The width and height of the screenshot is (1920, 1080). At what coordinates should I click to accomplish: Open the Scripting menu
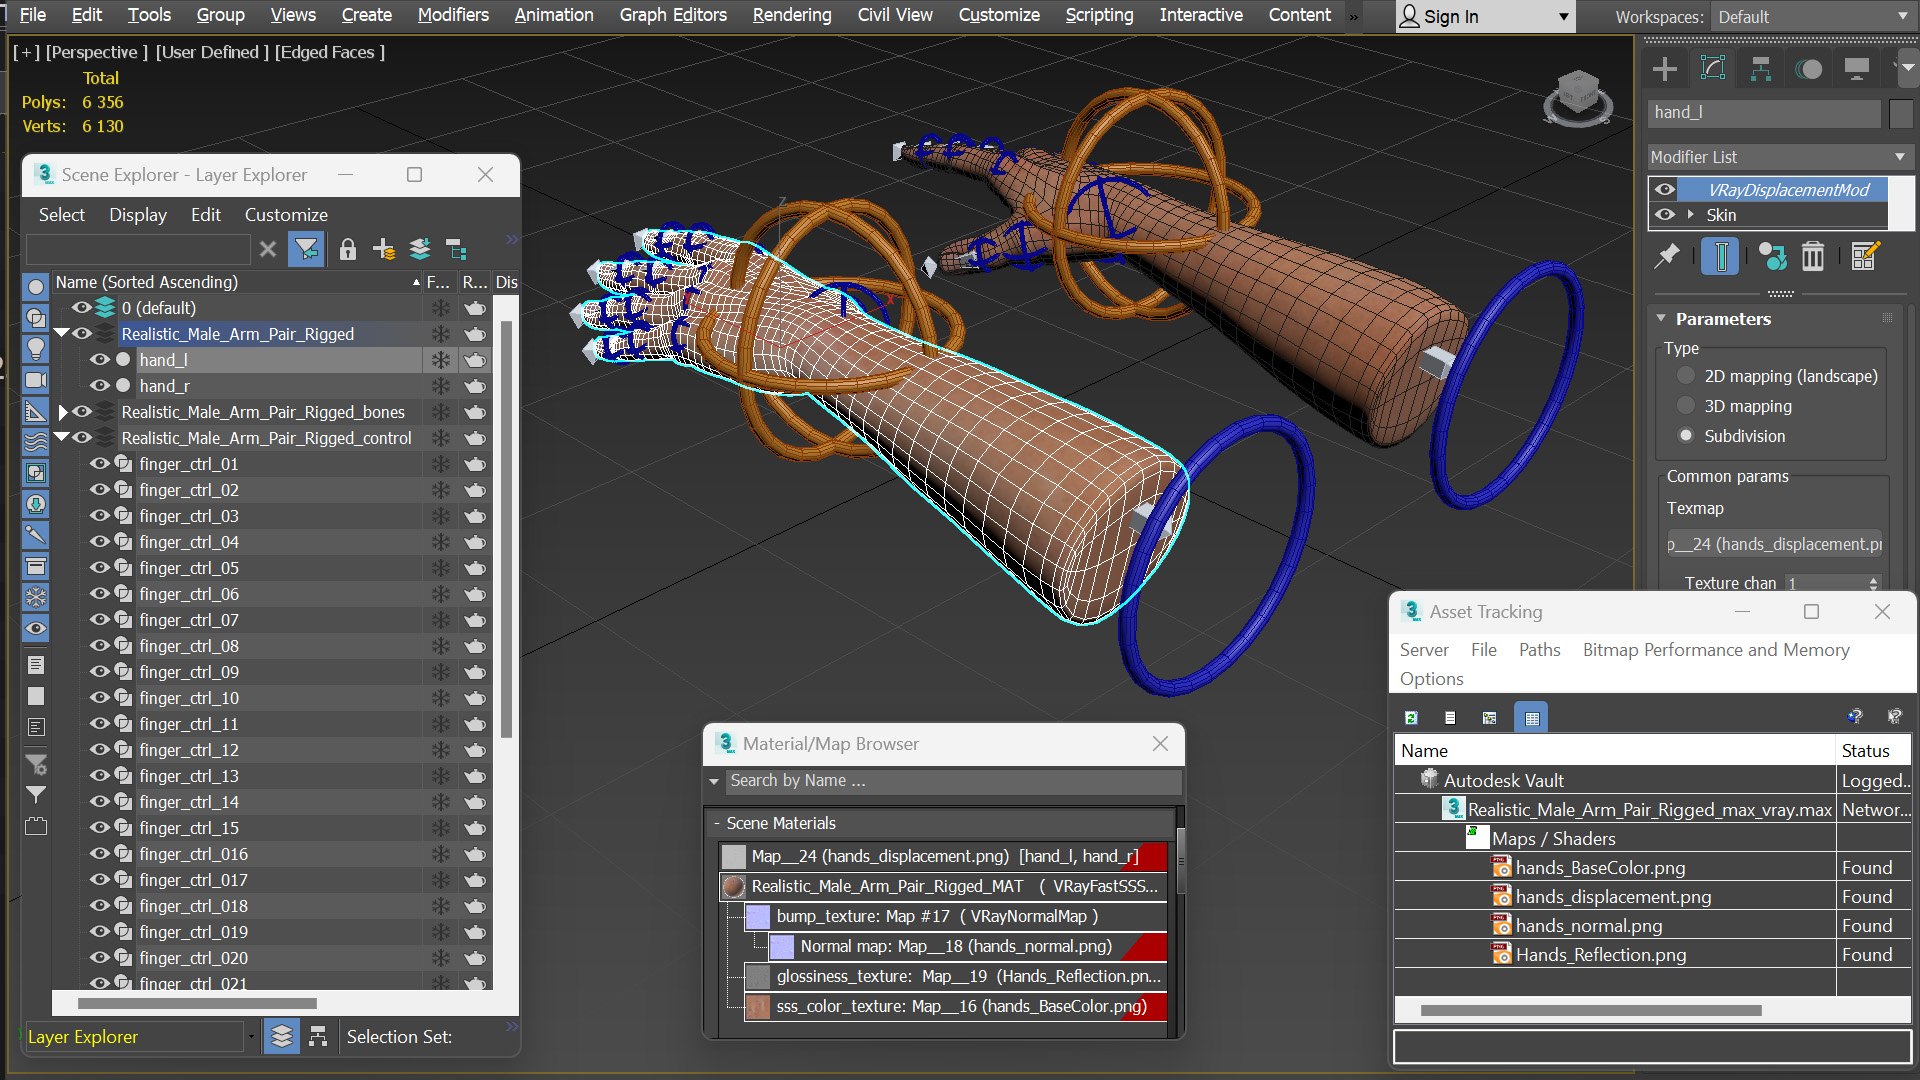[x=1099, y=15]
